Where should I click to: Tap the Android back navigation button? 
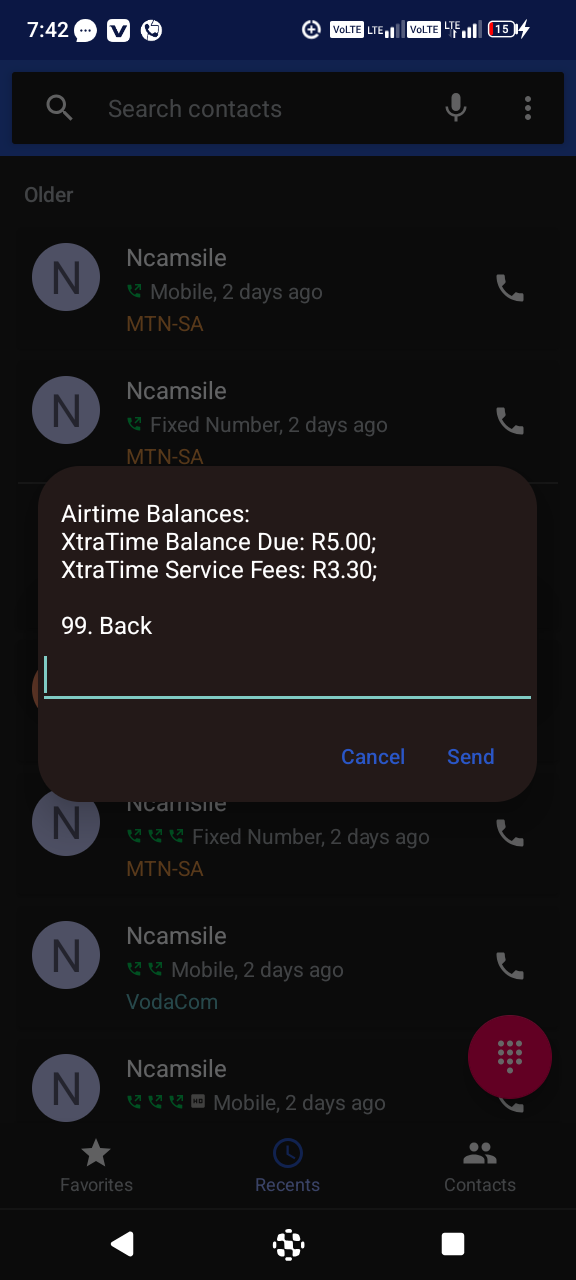pyautogui.click(x=122, y=1244)
